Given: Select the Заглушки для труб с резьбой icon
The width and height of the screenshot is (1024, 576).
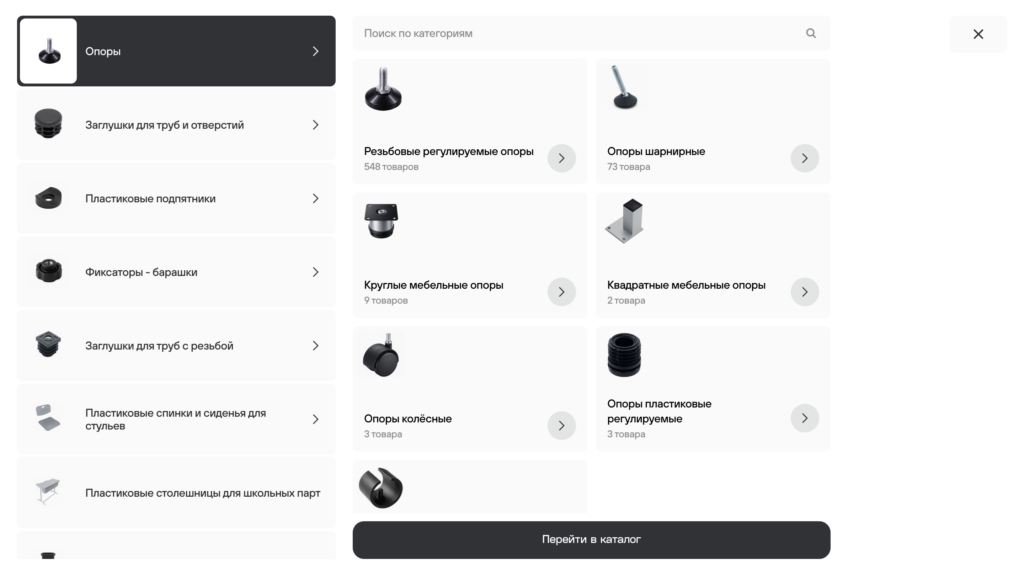Looking at the screenshot, I should [x=48, y=345].
